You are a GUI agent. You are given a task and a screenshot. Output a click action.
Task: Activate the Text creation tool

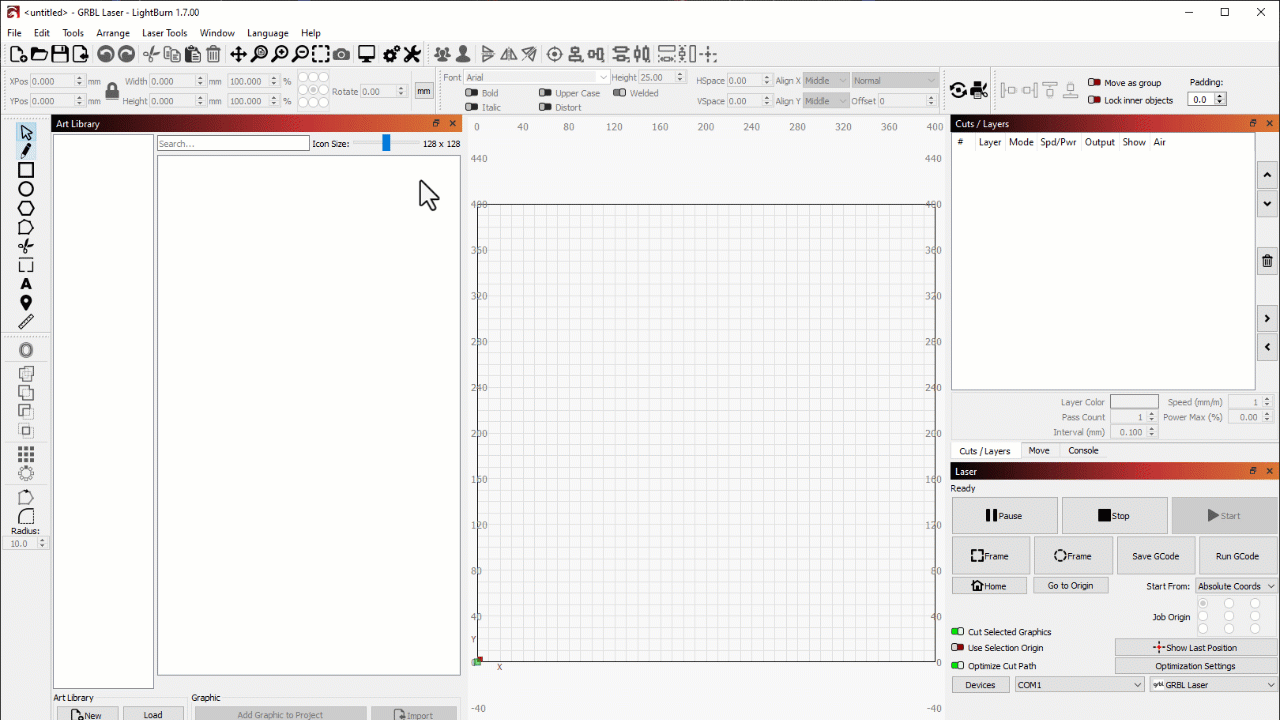(x=27, y=284)
